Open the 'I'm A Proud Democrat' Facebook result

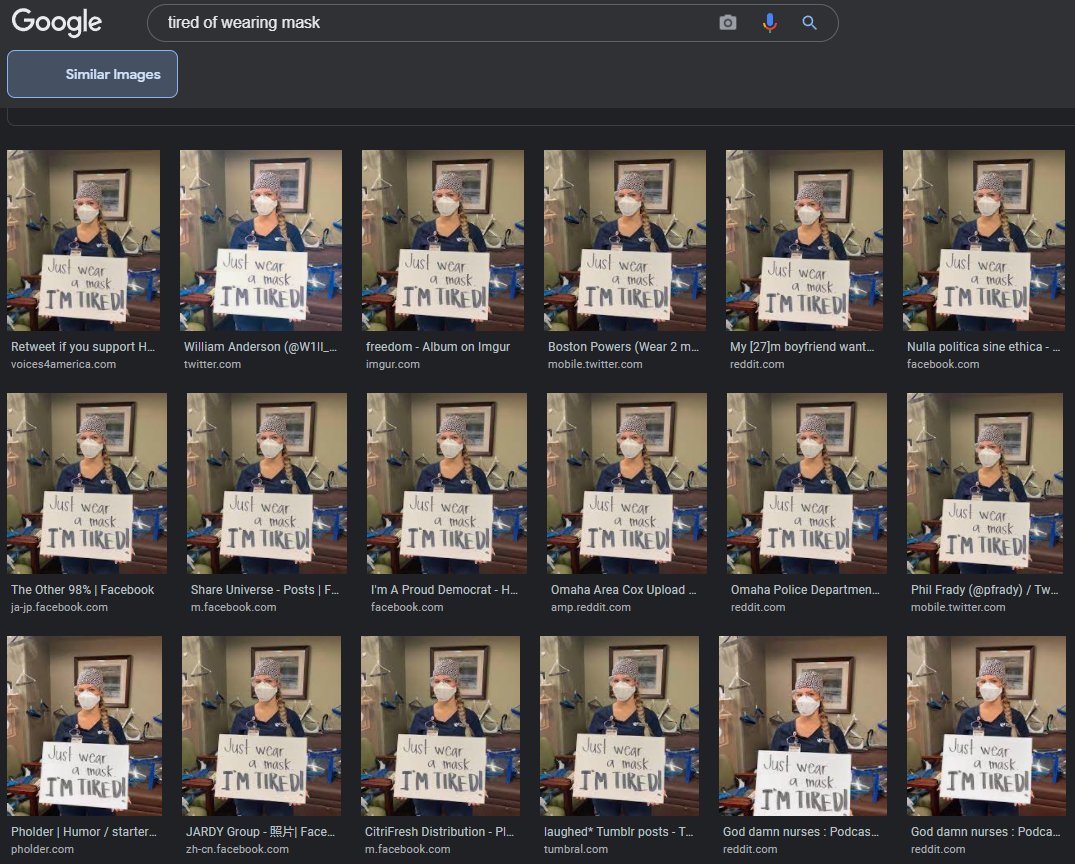tap(440, 591)
